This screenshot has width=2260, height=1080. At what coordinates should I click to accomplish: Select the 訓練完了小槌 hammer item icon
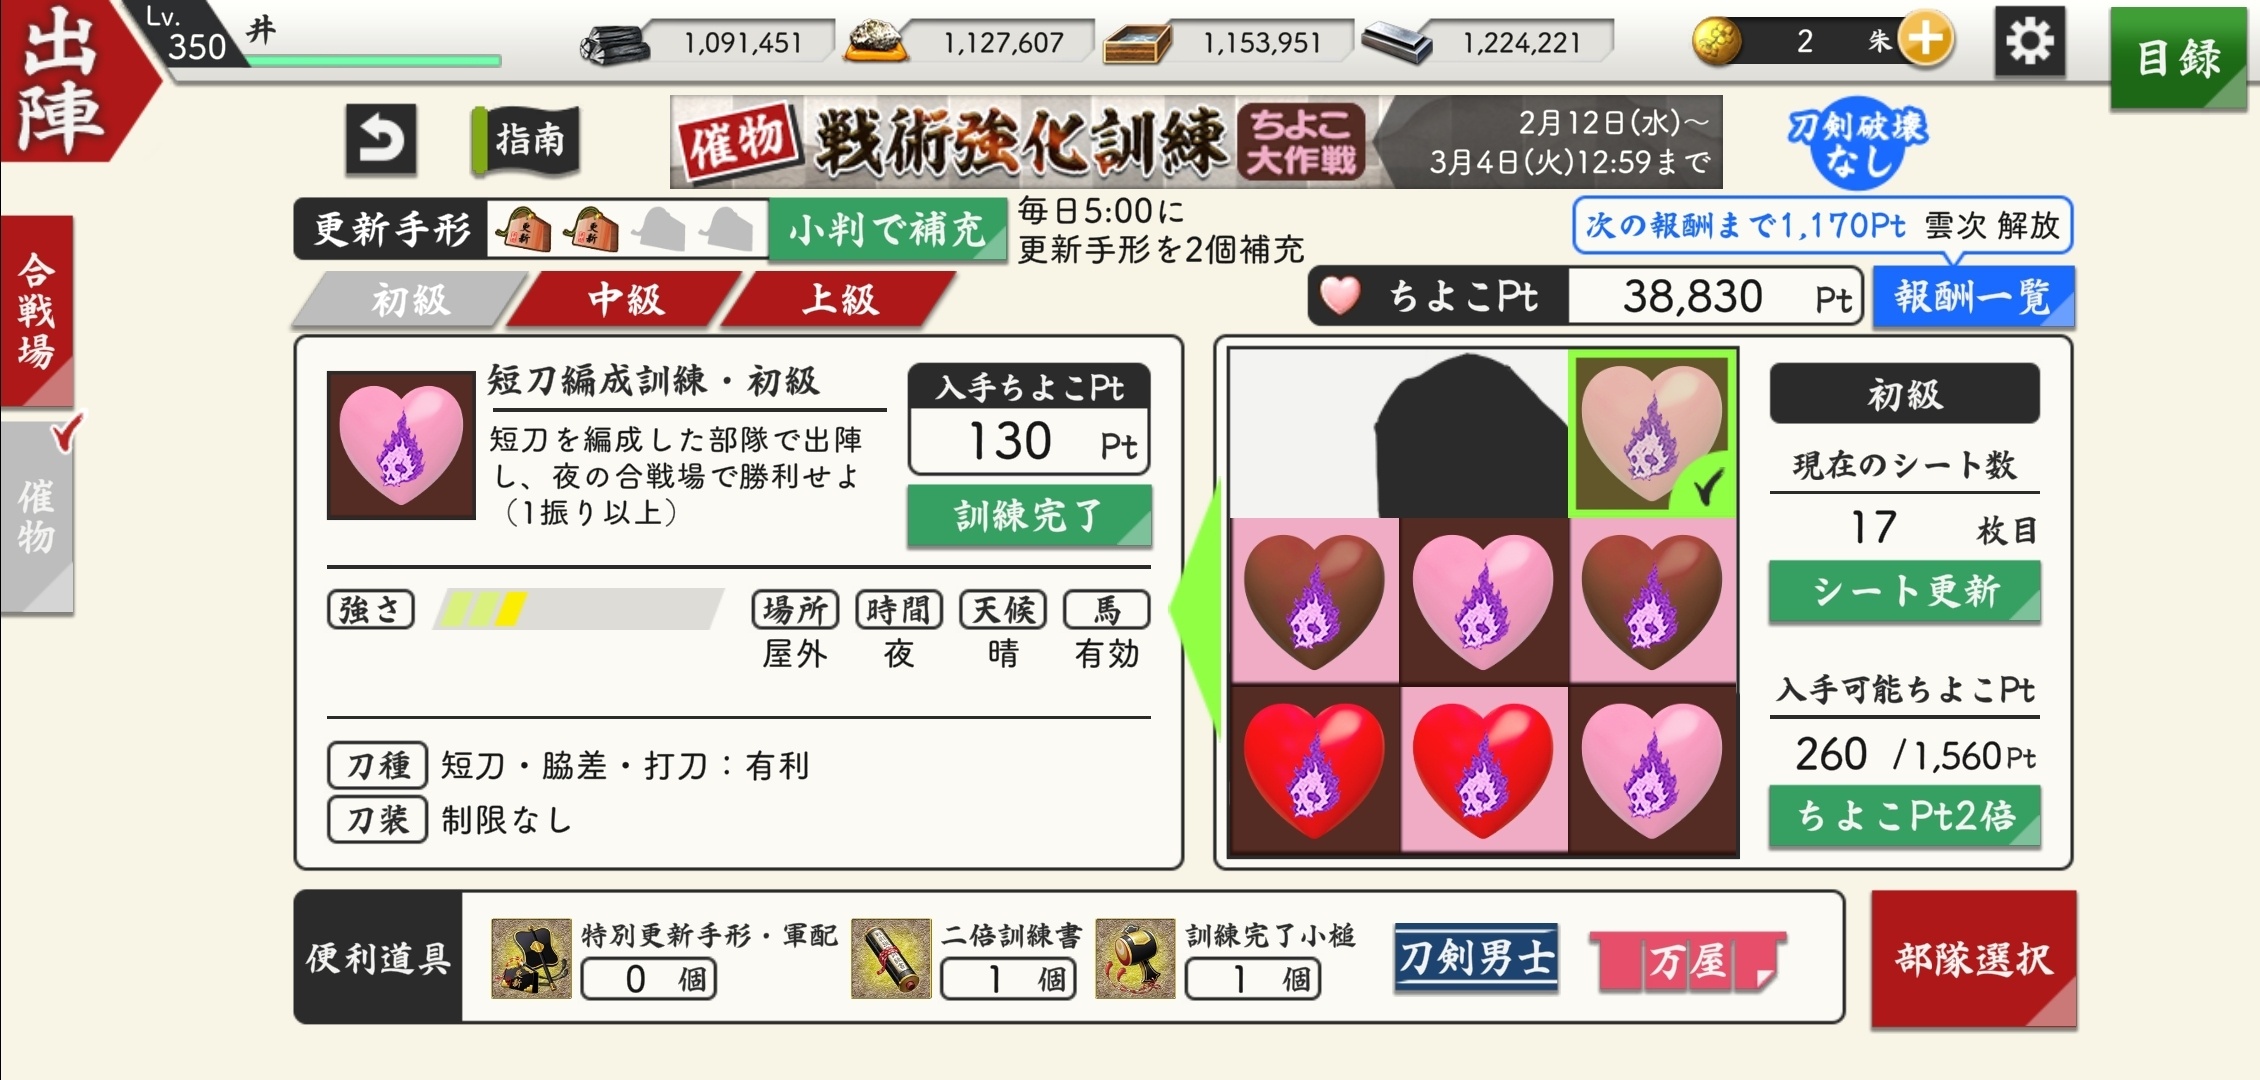point(1135,958)
